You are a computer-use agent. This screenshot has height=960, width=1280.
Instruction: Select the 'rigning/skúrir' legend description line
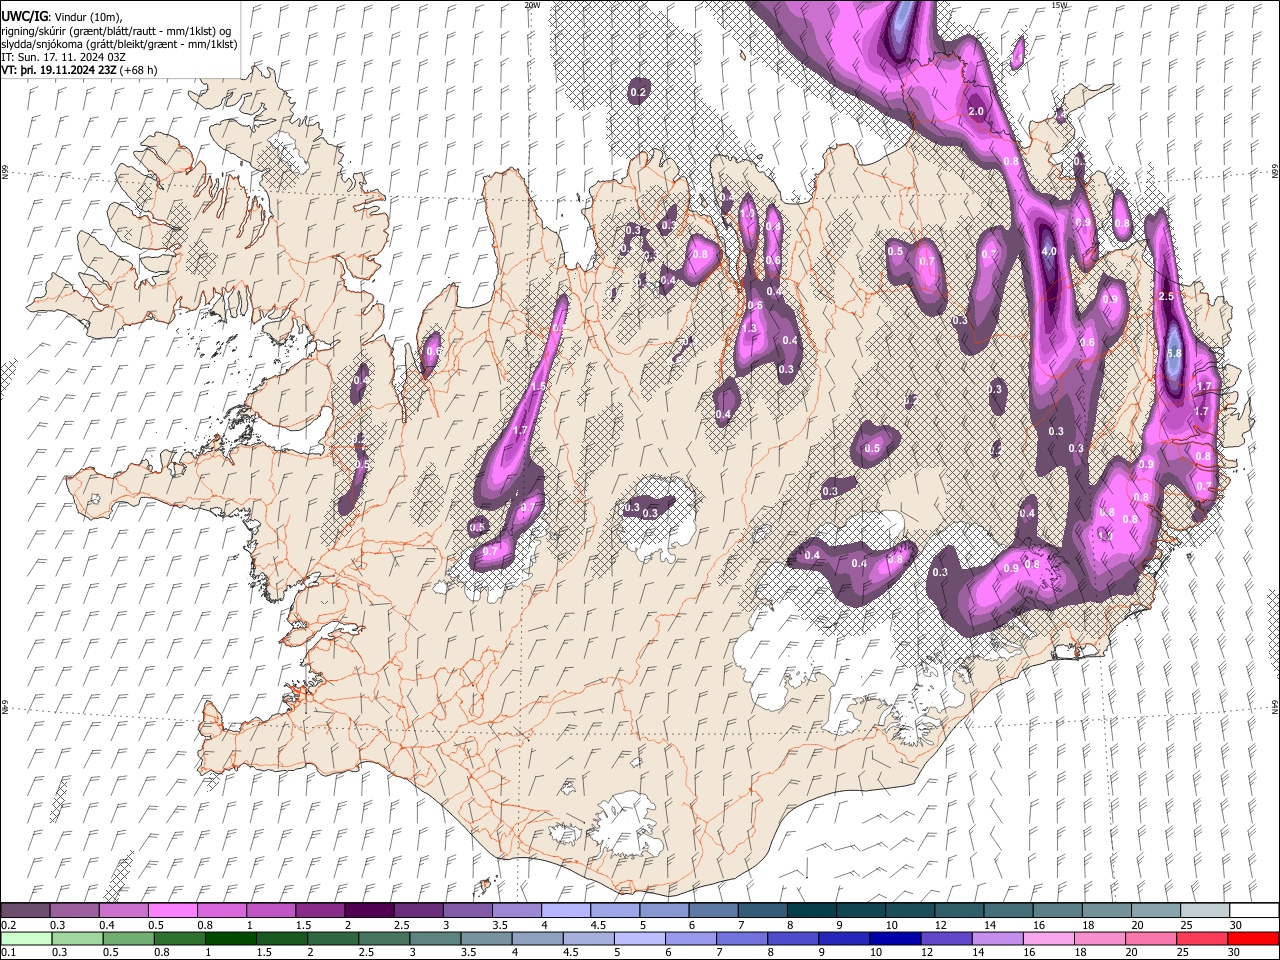[116, 30]
